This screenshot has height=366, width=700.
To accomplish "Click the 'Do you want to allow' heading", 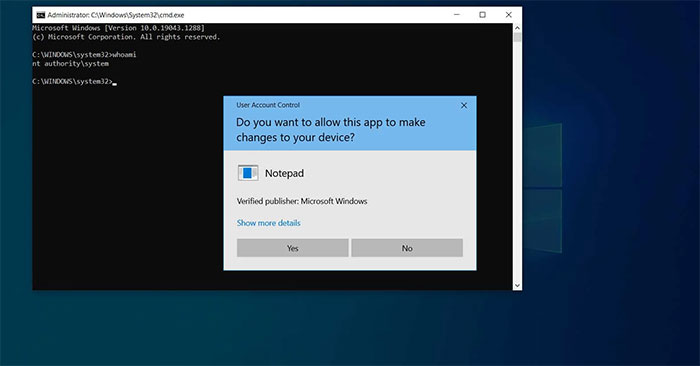I will [x=330, y=129].
